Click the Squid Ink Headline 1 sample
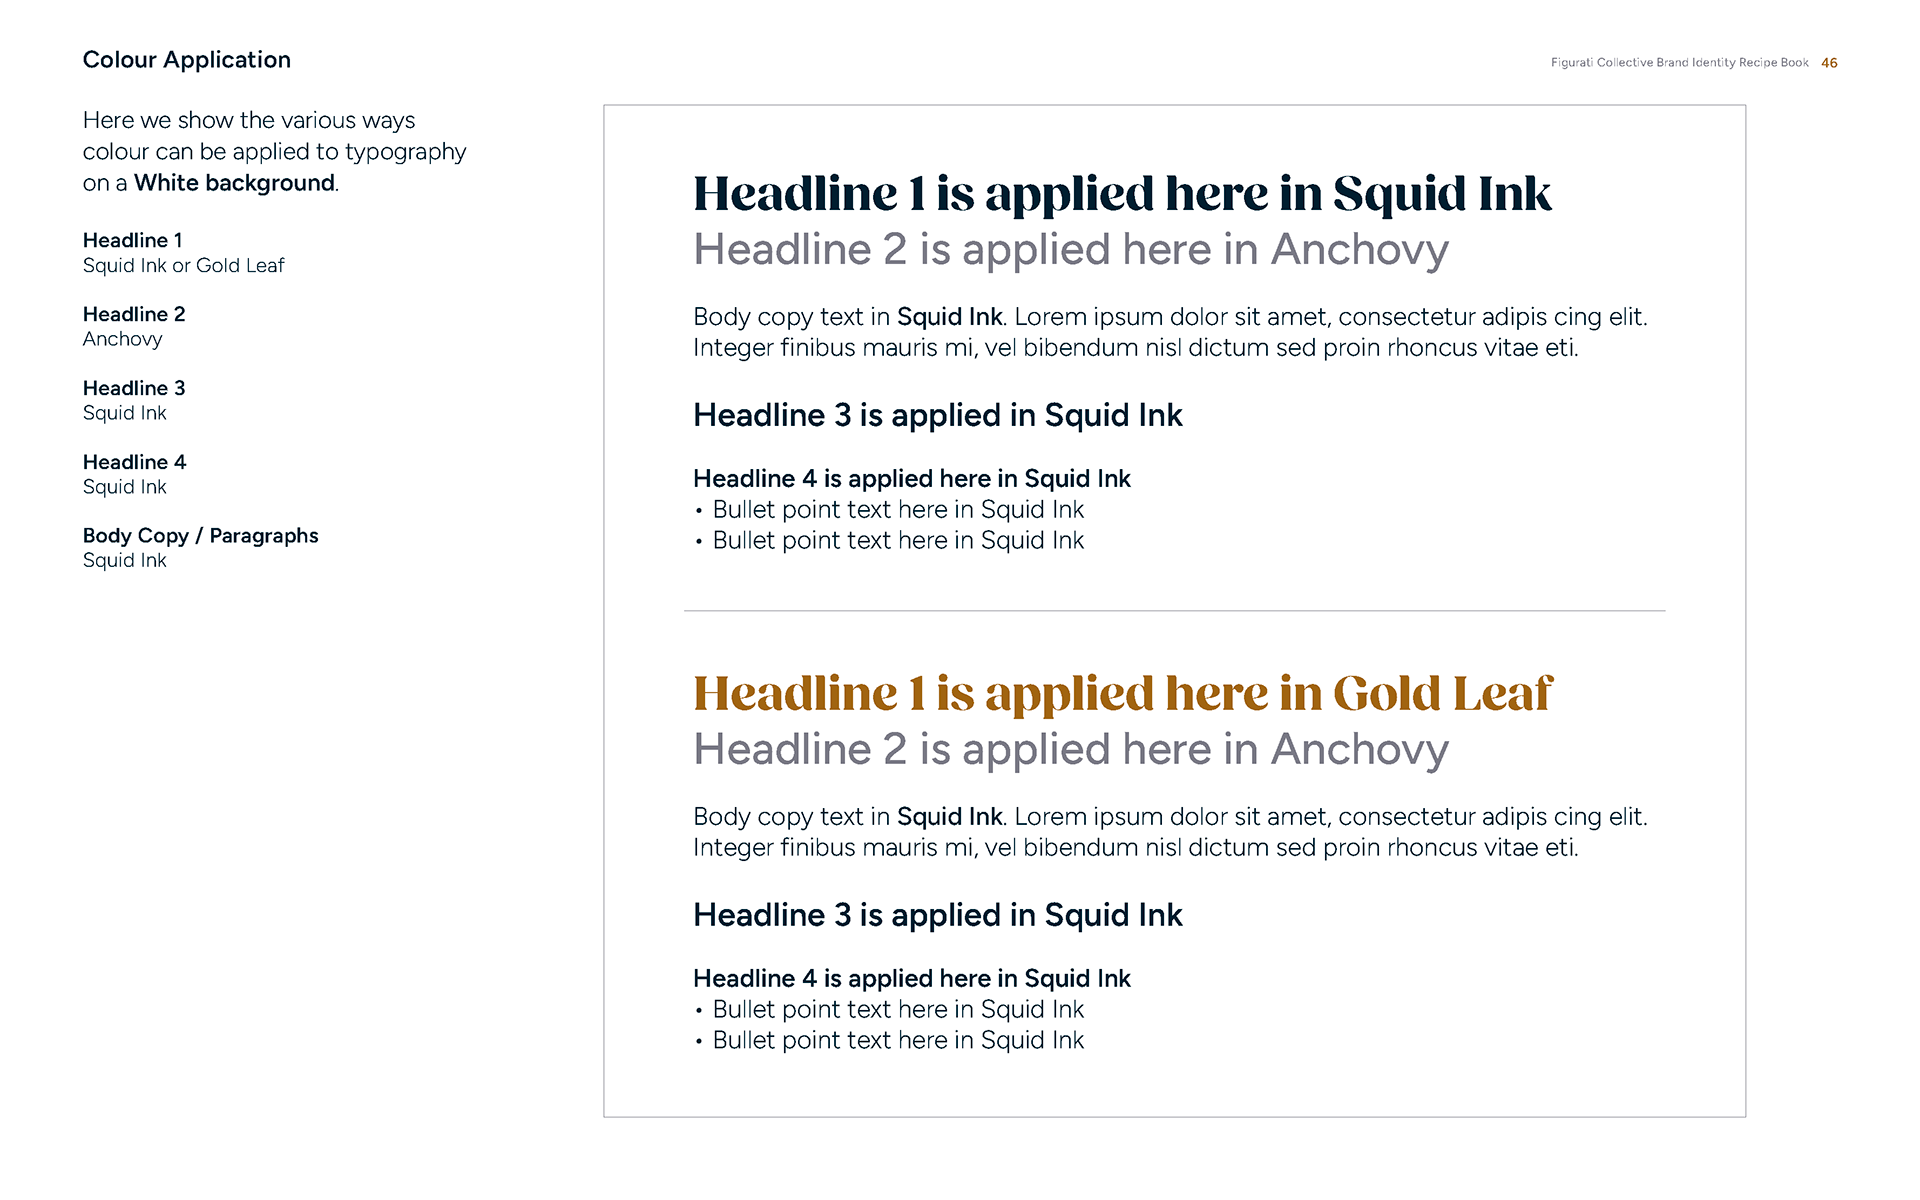 1121,194
